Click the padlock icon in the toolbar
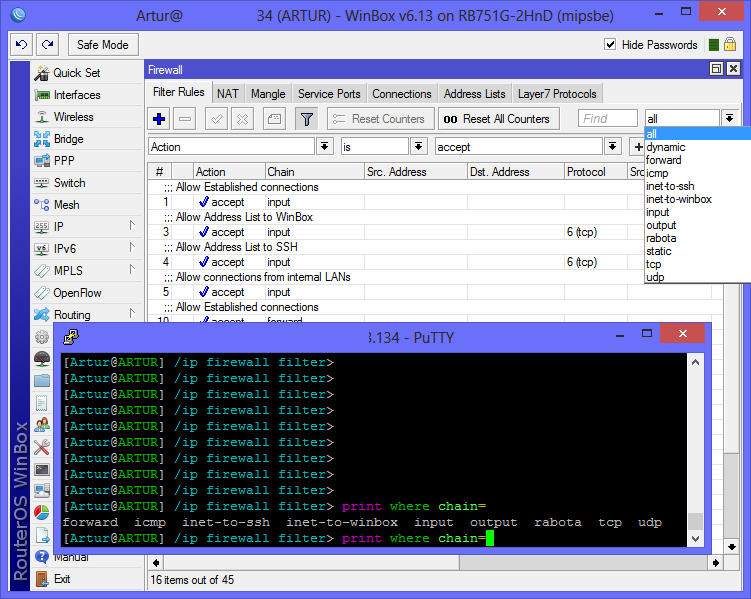 tap(730, 45)
